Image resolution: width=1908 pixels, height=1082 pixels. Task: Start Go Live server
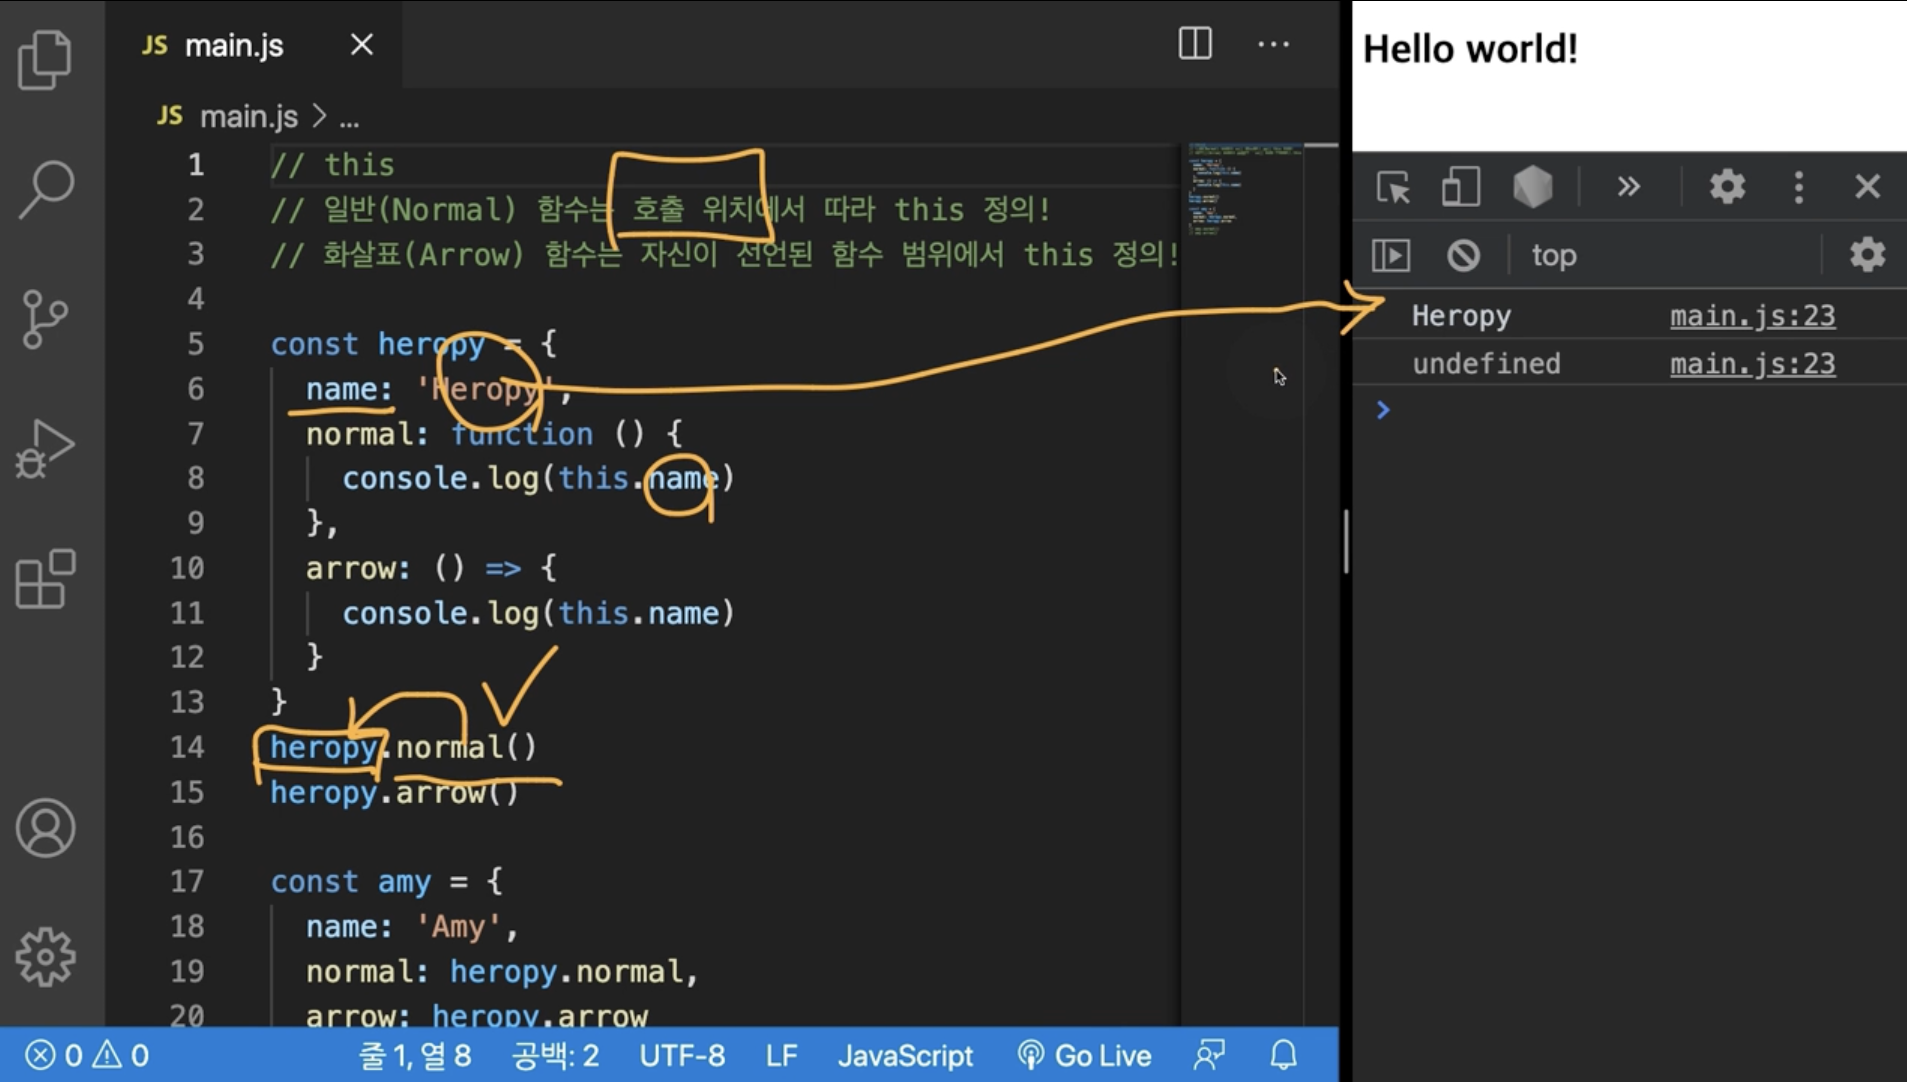pos(1084,1055)
